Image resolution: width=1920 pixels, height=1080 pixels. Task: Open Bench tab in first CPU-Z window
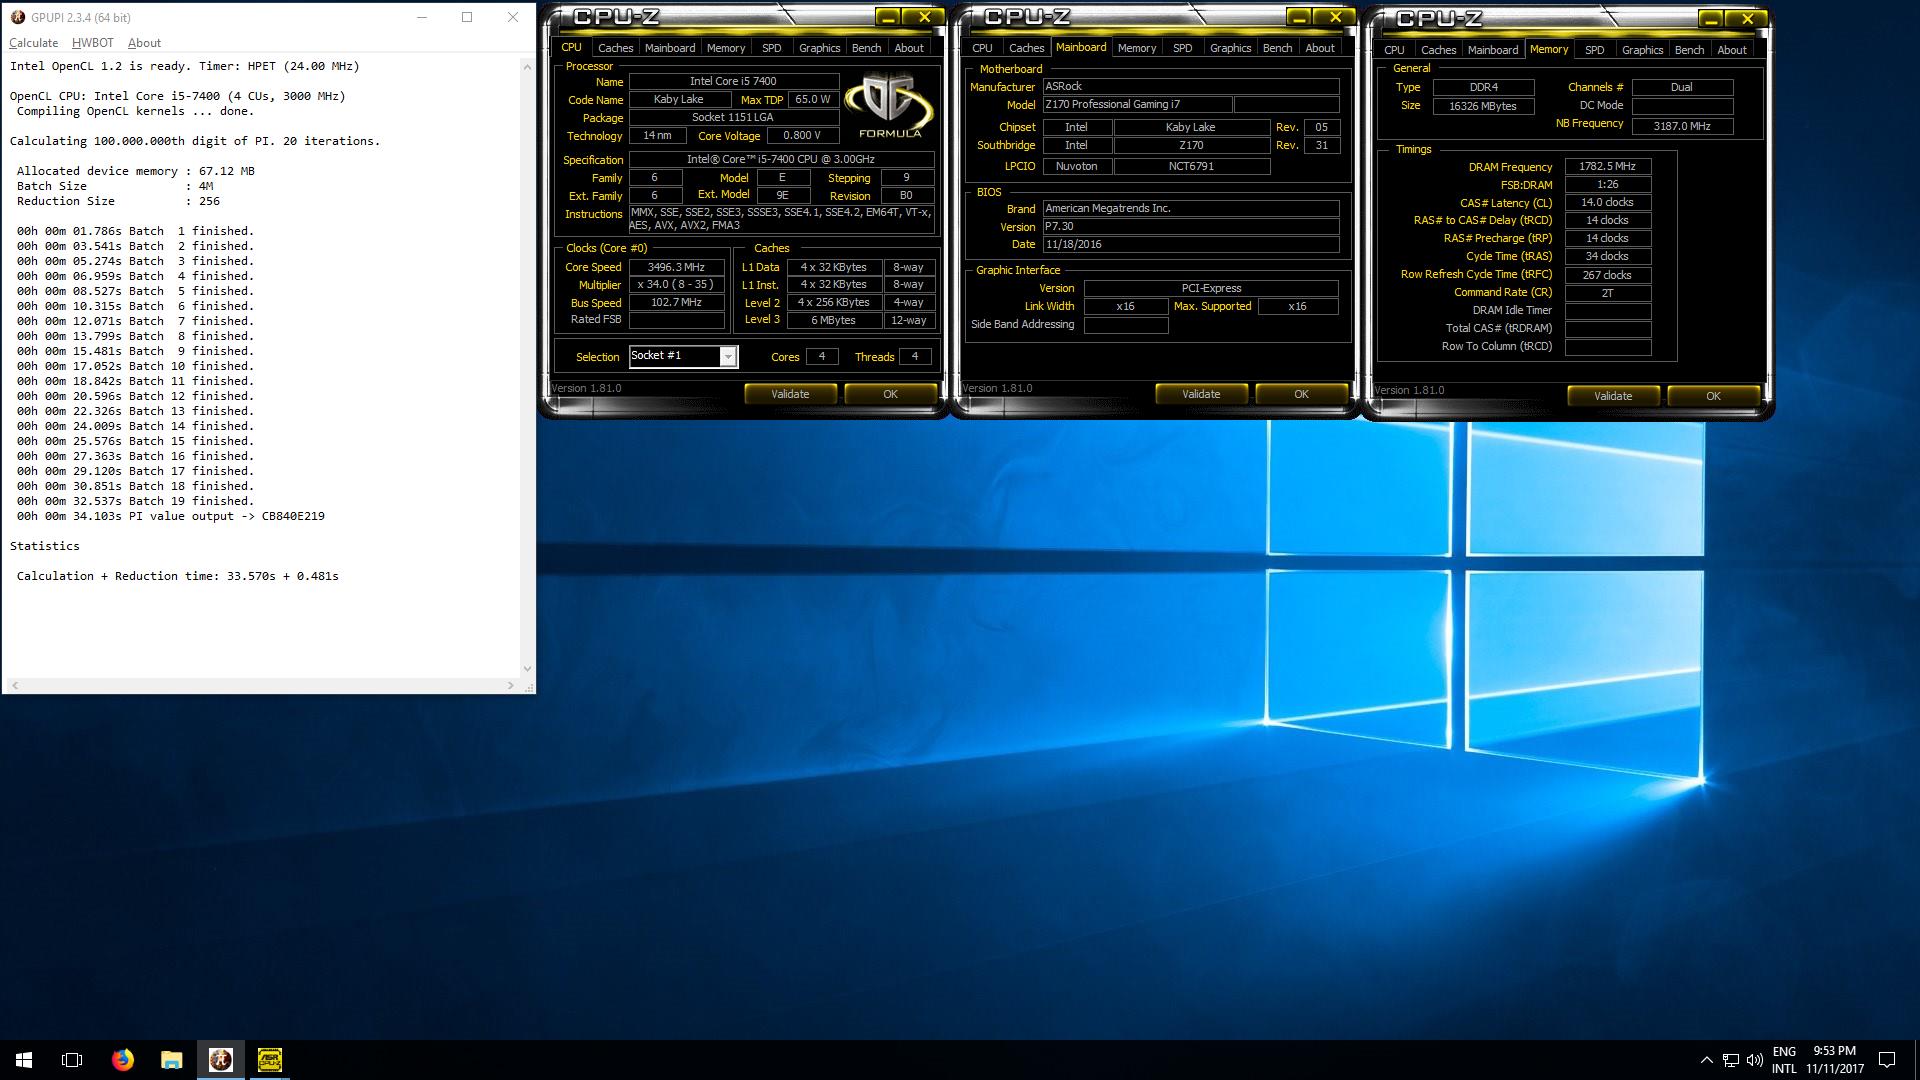coord(867,48)
